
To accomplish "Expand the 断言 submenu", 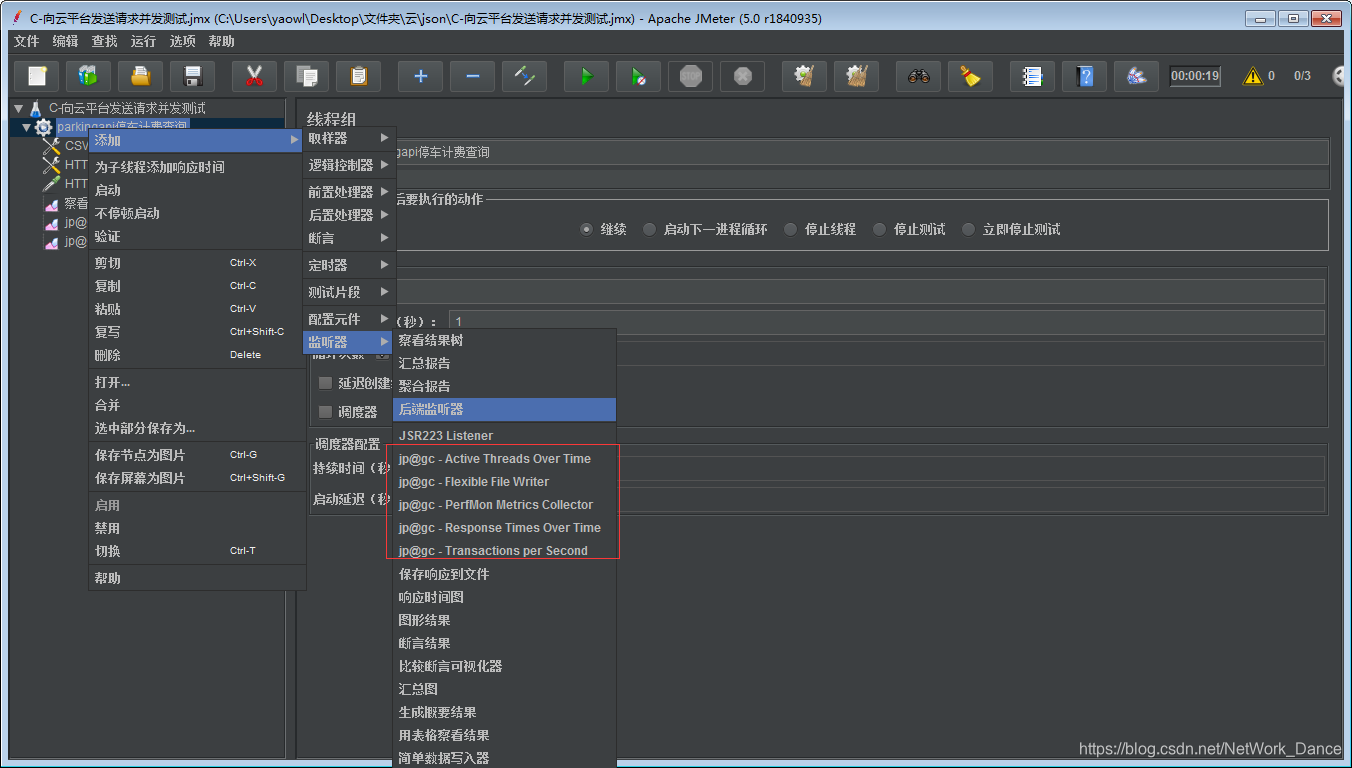I will [349, 238].
